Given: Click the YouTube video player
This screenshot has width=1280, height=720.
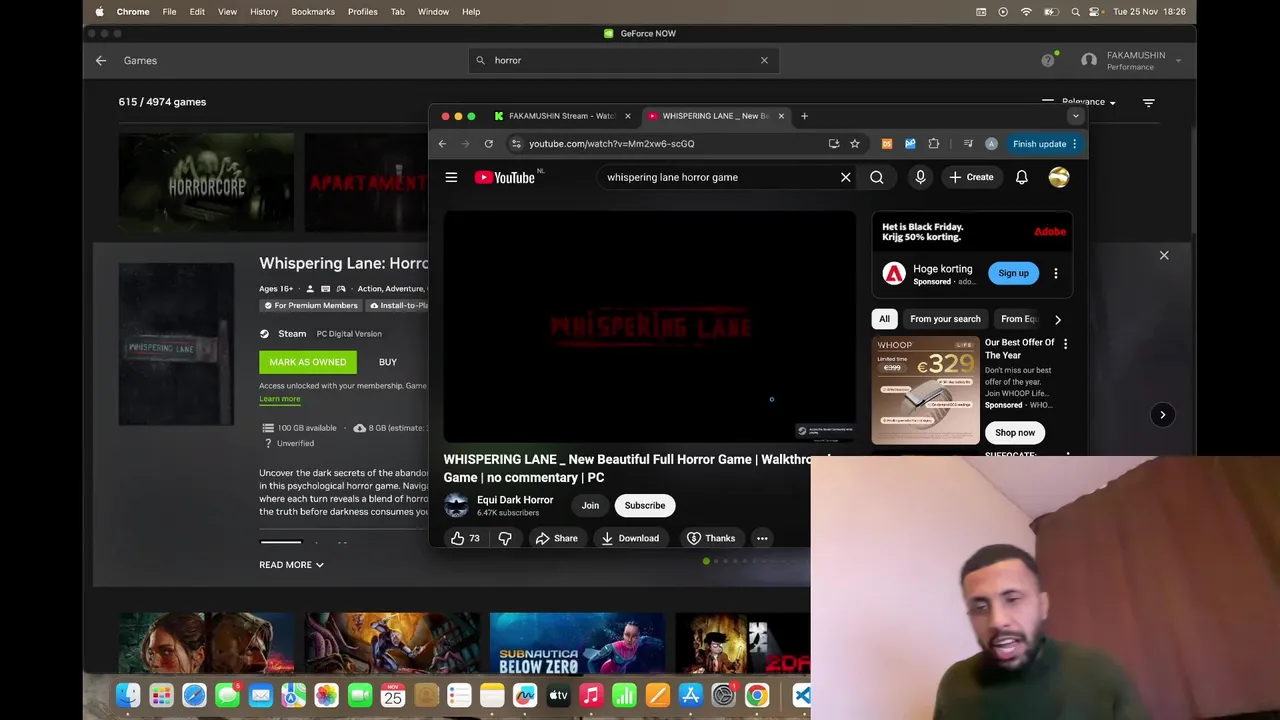Looking at the screenshot, I should pos(650,326).
